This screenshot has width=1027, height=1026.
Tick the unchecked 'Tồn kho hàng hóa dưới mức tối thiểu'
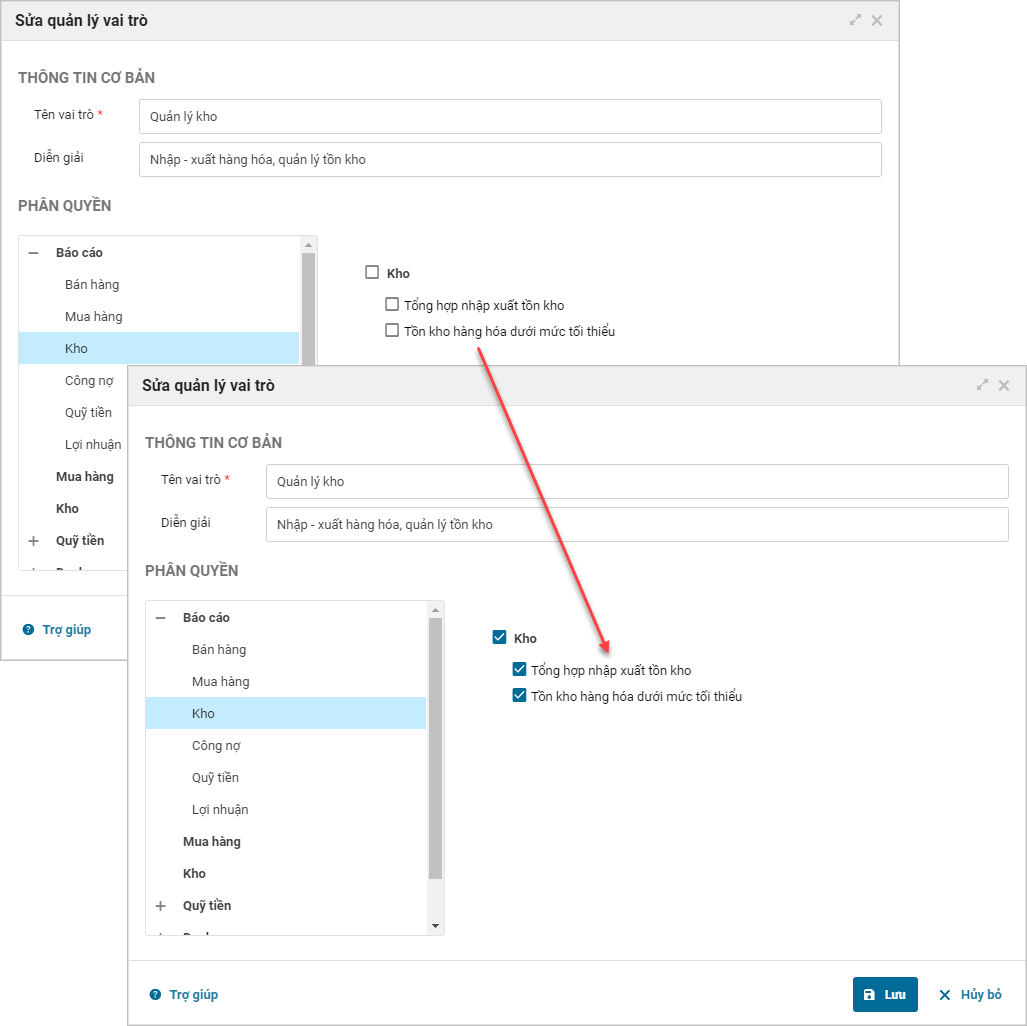(392, 331)
